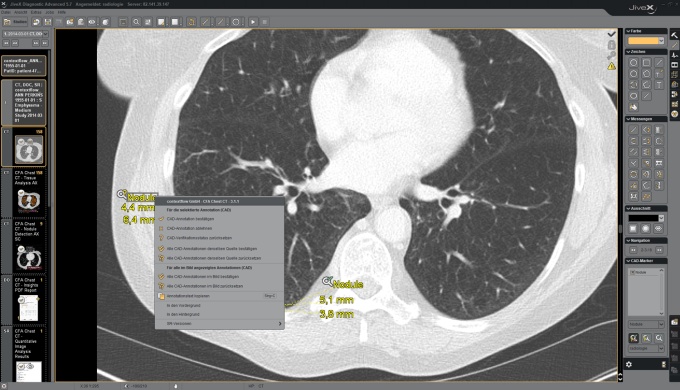The image size is (680, 390).
Task: Toggle the lock icon in viewer corner
Action: [611, 45]
